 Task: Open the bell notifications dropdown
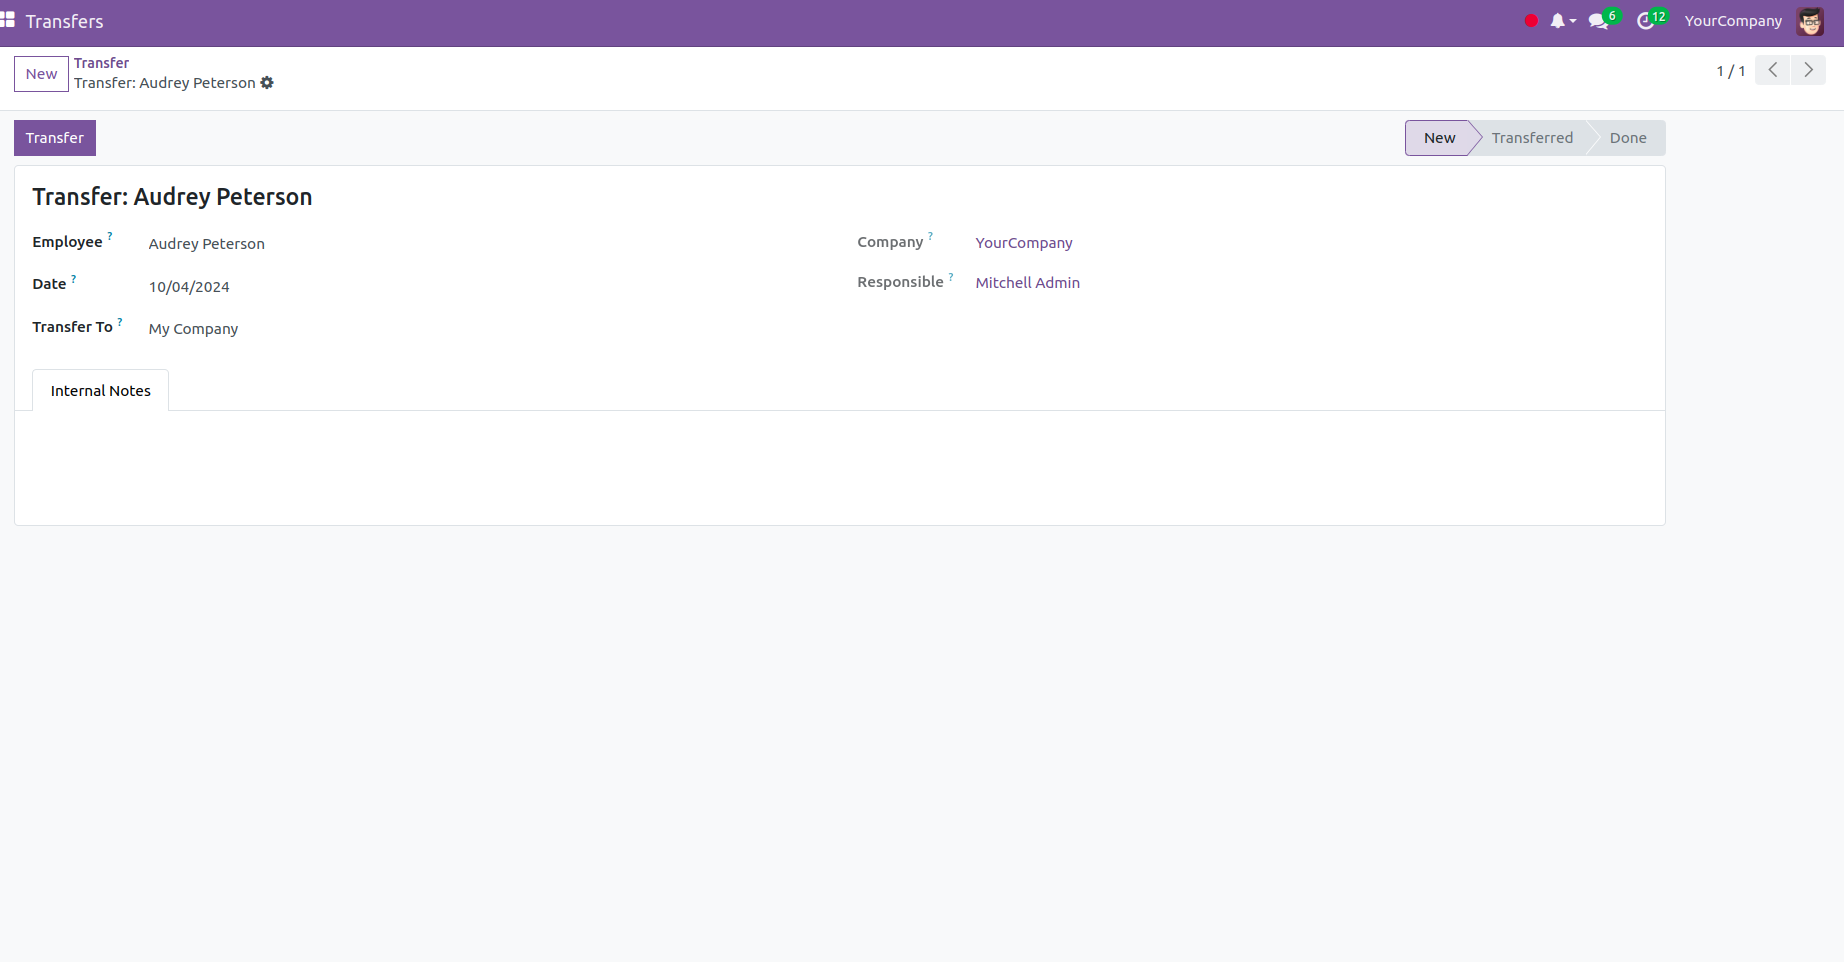click(x=1560, y=21)
